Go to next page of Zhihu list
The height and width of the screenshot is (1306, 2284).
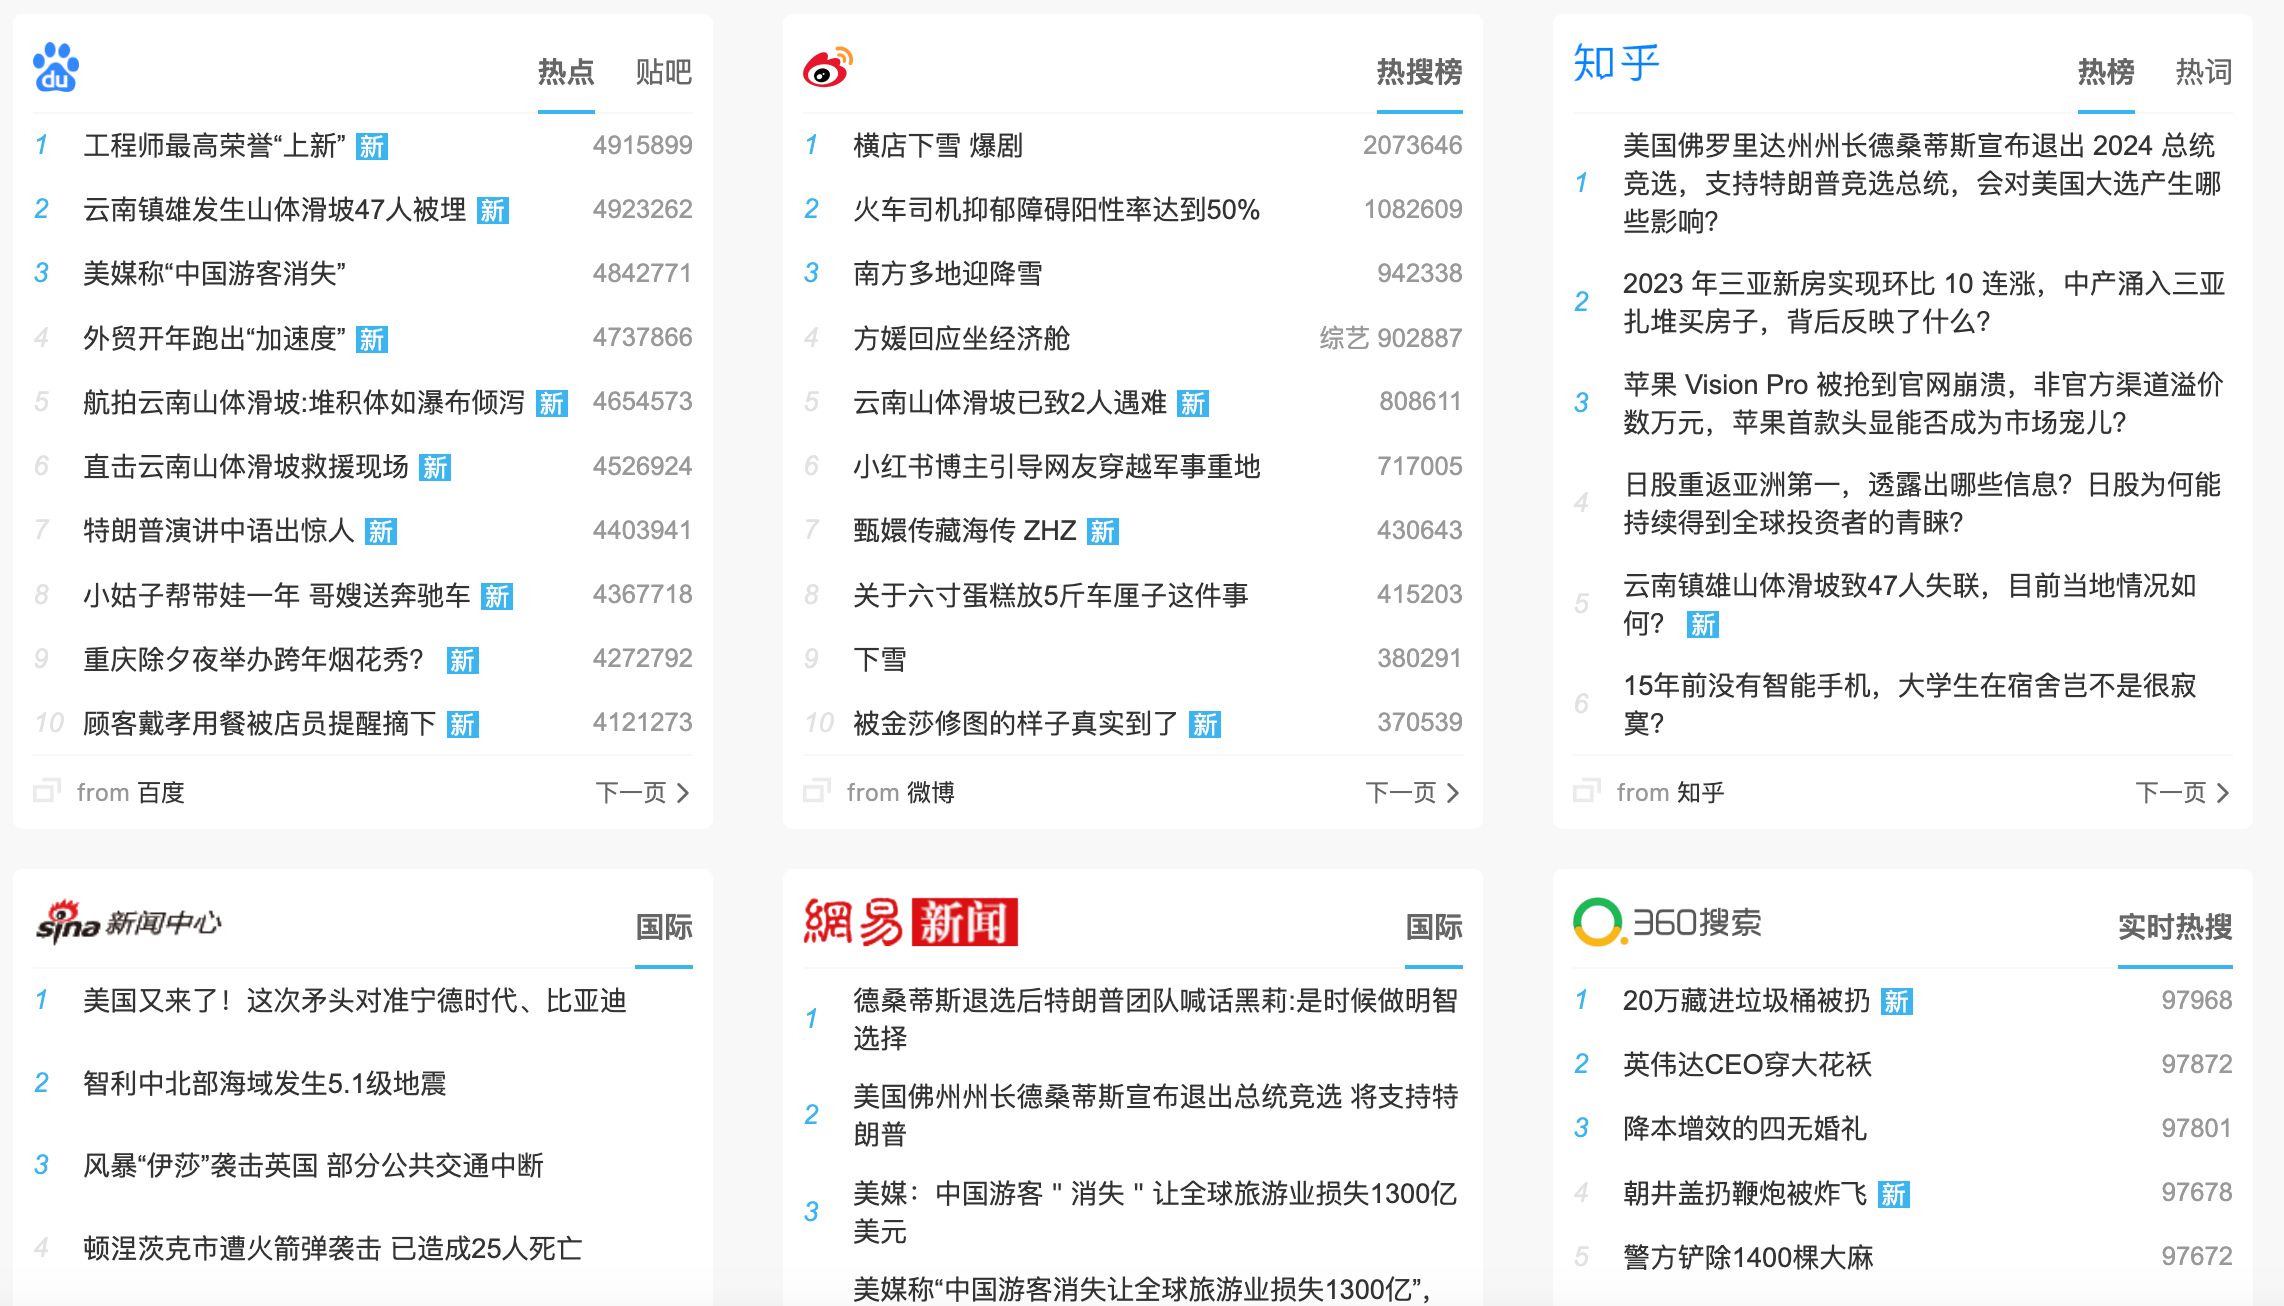(x=2182, y=793)
